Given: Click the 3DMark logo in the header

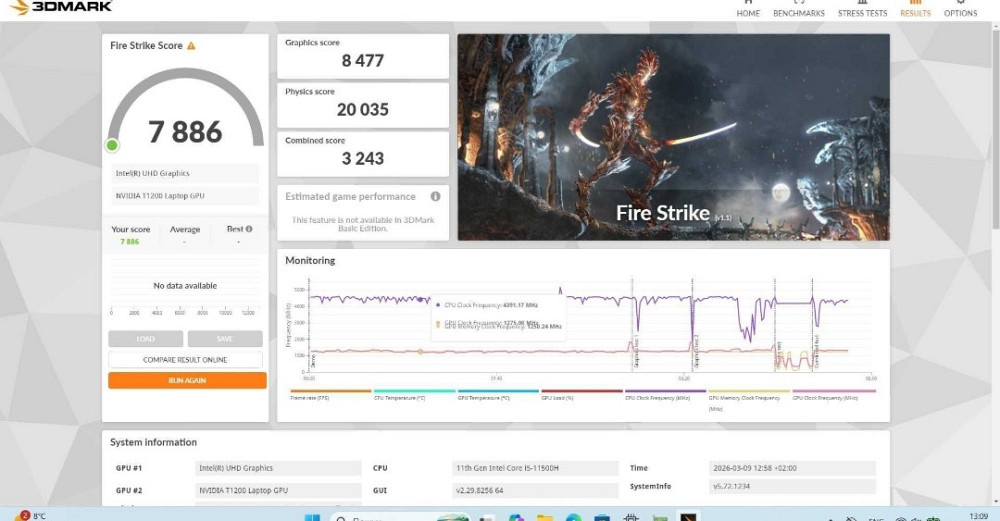Looking at the screenshot, I should pos(60,7).
